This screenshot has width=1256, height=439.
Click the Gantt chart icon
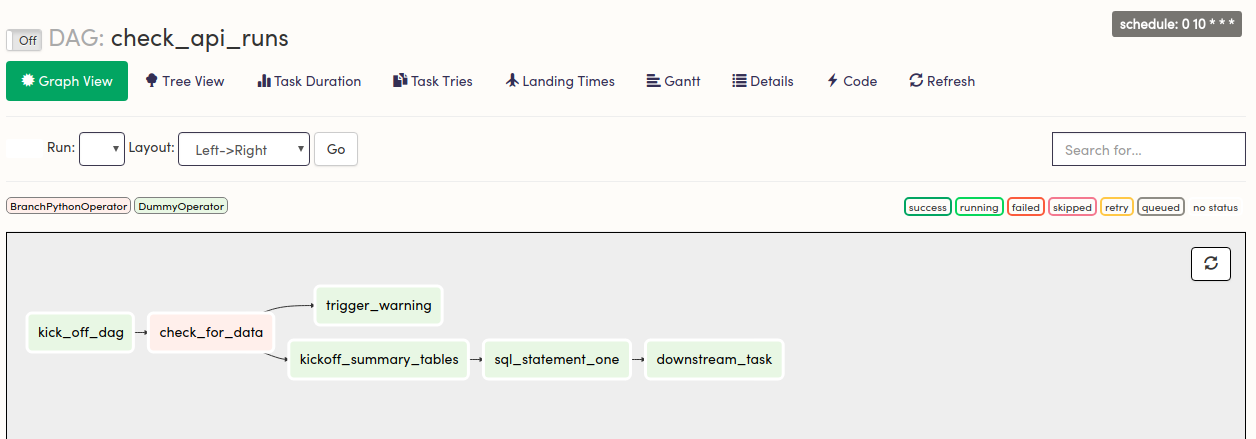[653, 81]
